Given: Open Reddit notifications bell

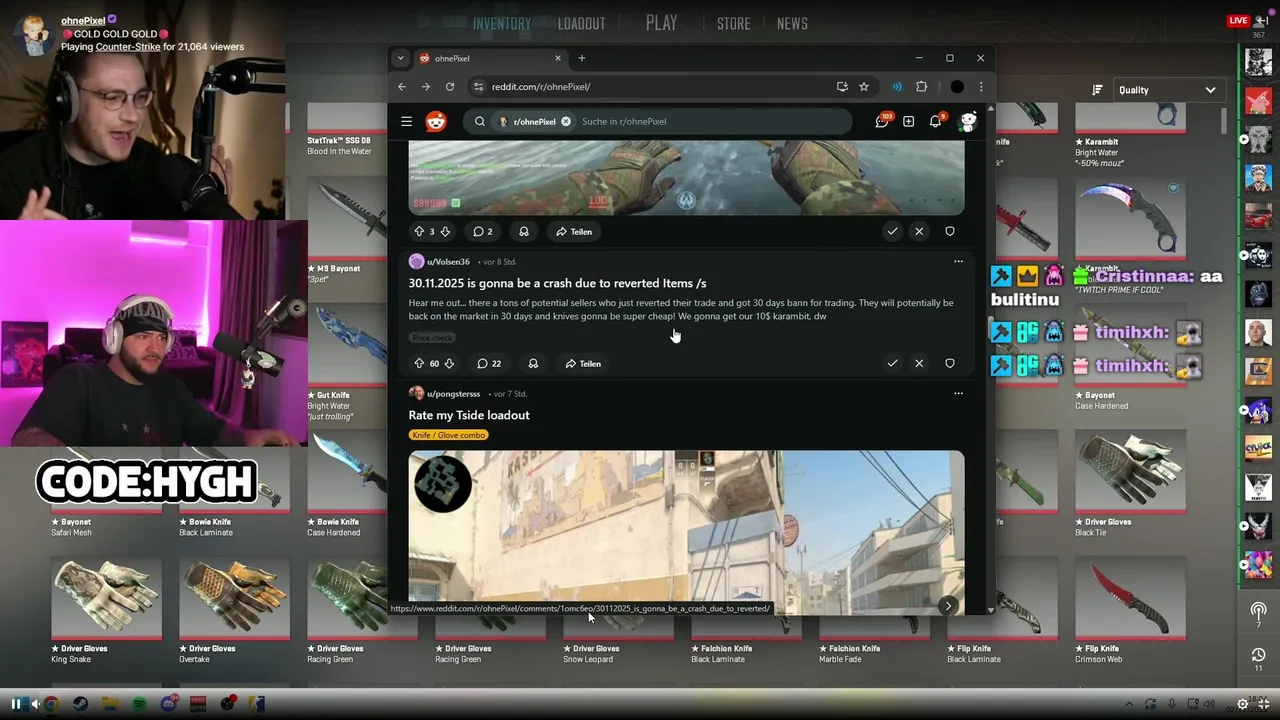Looking at the screenshot, I should click(x=936, y=120).
